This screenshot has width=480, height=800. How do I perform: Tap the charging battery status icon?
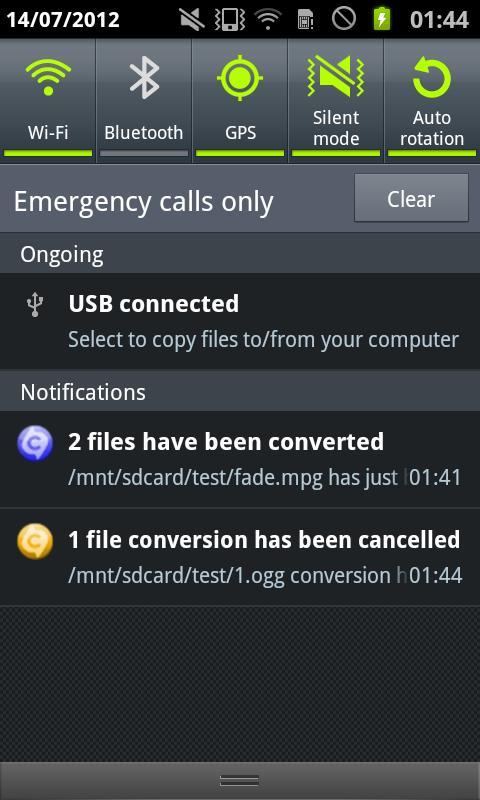pyautogui.click(x=382, y=20)
